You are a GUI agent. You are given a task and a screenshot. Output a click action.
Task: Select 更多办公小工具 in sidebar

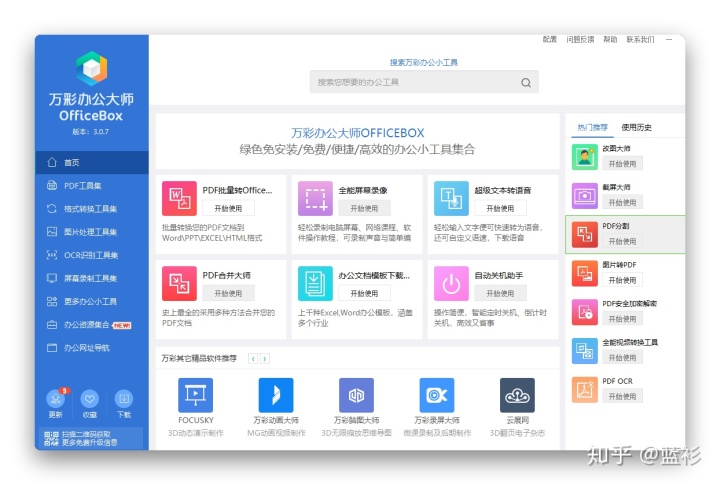92,301
